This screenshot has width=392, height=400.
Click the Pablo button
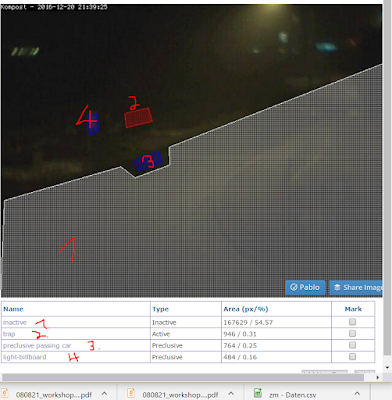tap(305, 287)
